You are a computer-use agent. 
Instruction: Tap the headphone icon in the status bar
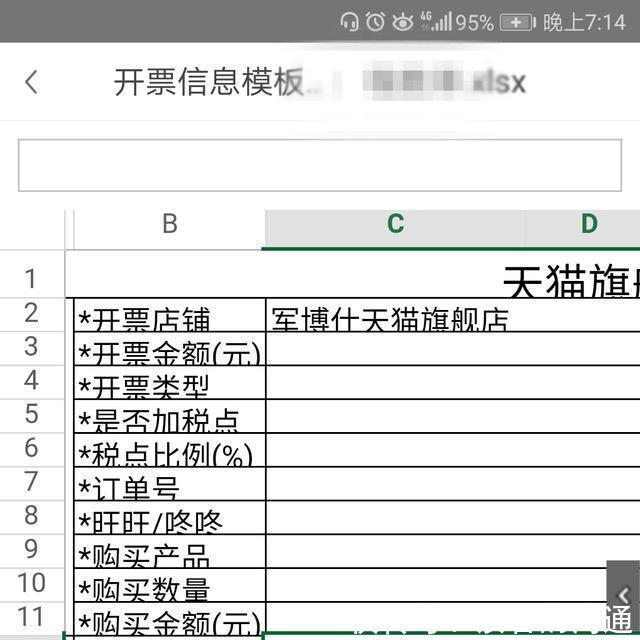click(349, 22)
